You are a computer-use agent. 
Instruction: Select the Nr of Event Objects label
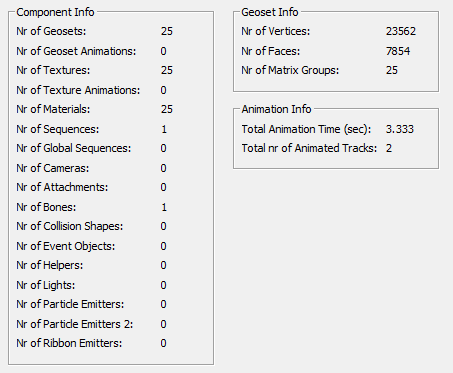65,246
